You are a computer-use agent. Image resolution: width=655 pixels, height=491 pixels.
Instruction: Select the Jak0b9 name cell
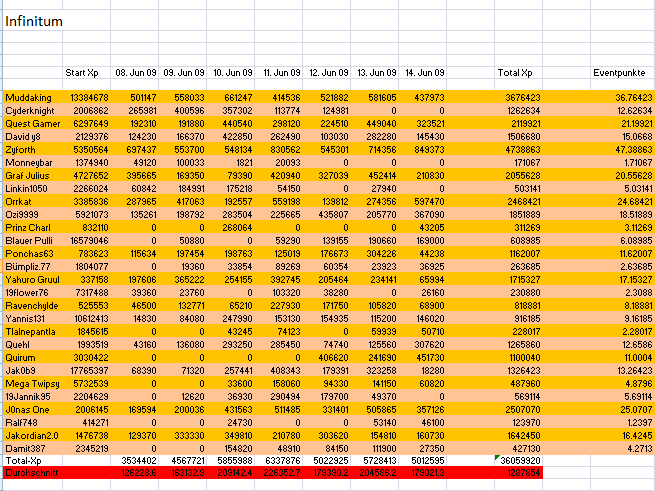[x=33, y=370]
